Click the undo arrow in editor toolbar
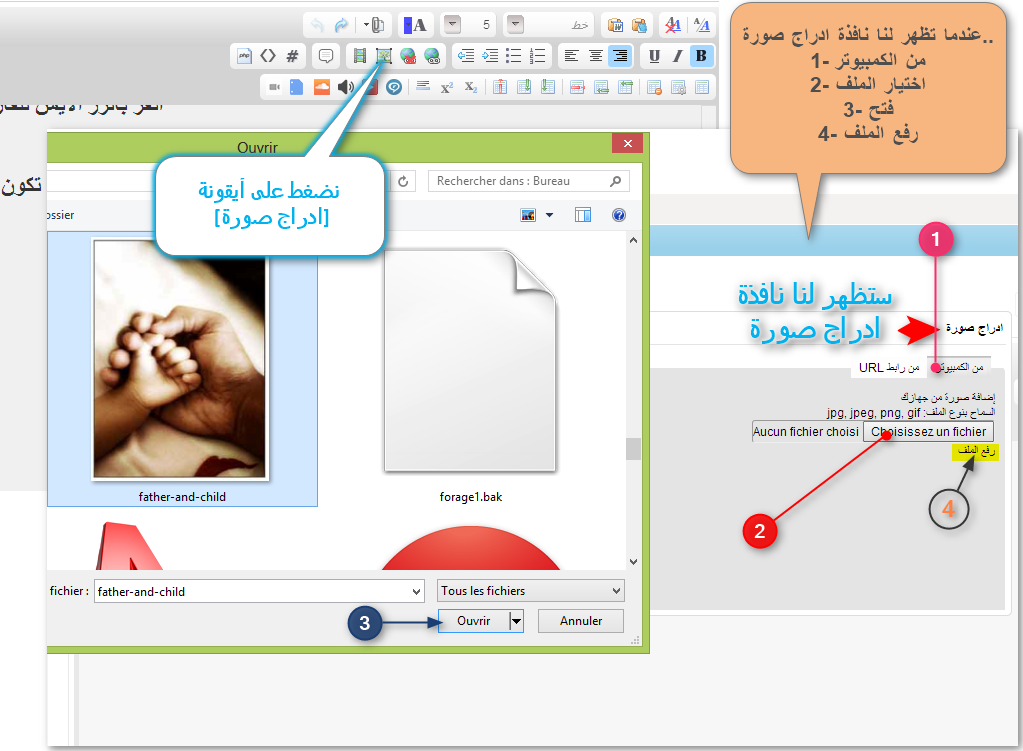This screenshot has height=751, width=1023. click(317, 25)
